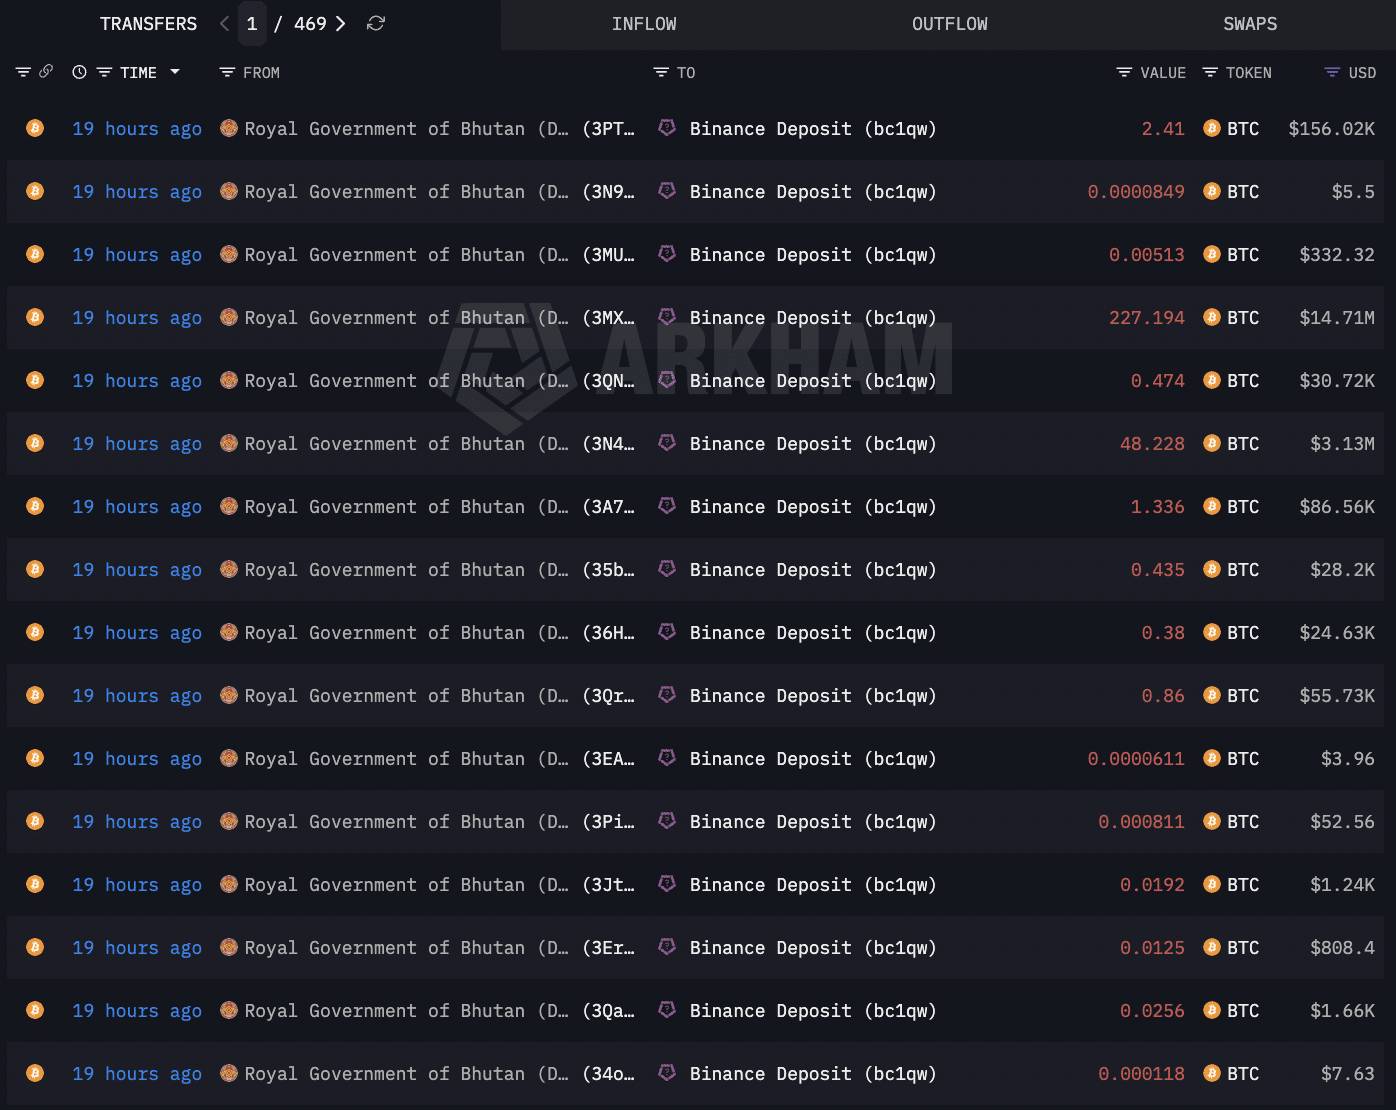Click Bhutan entity icon in 3PT row
The height and width of the screenshot is (1110, 1396).
tap(229, 128)
